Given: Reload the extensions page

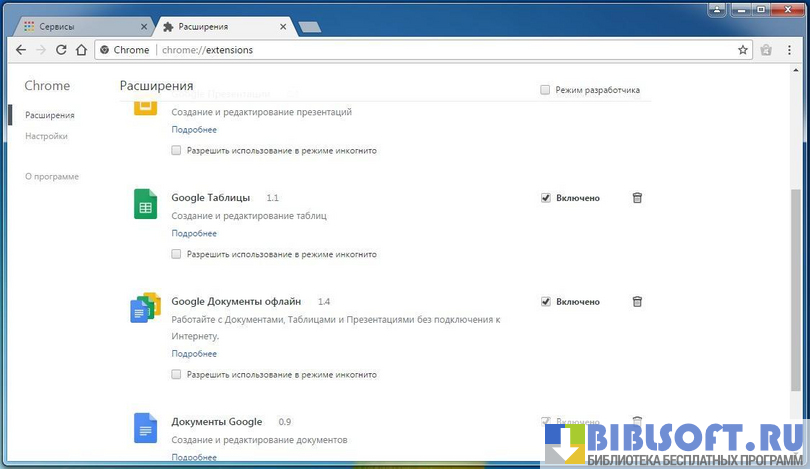Looking at the screenshot, I should click(x=61, y=50).
